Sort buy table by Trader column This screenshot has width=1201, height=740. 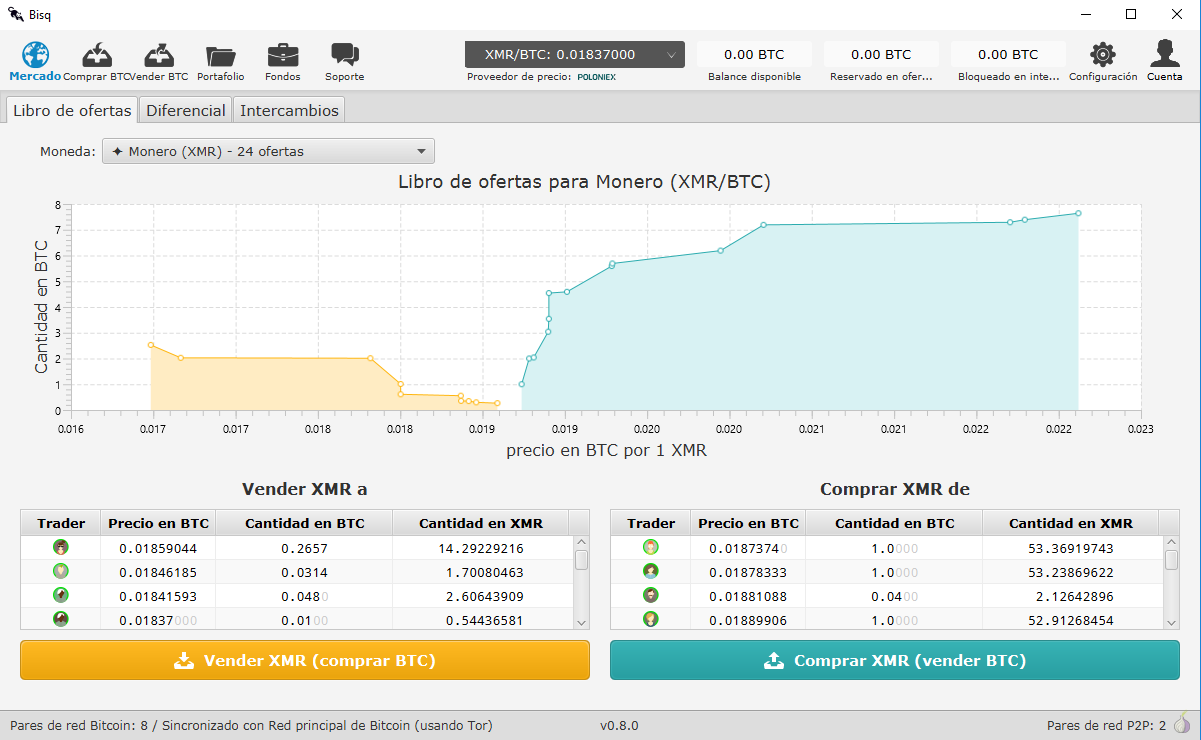click(651, 523)
